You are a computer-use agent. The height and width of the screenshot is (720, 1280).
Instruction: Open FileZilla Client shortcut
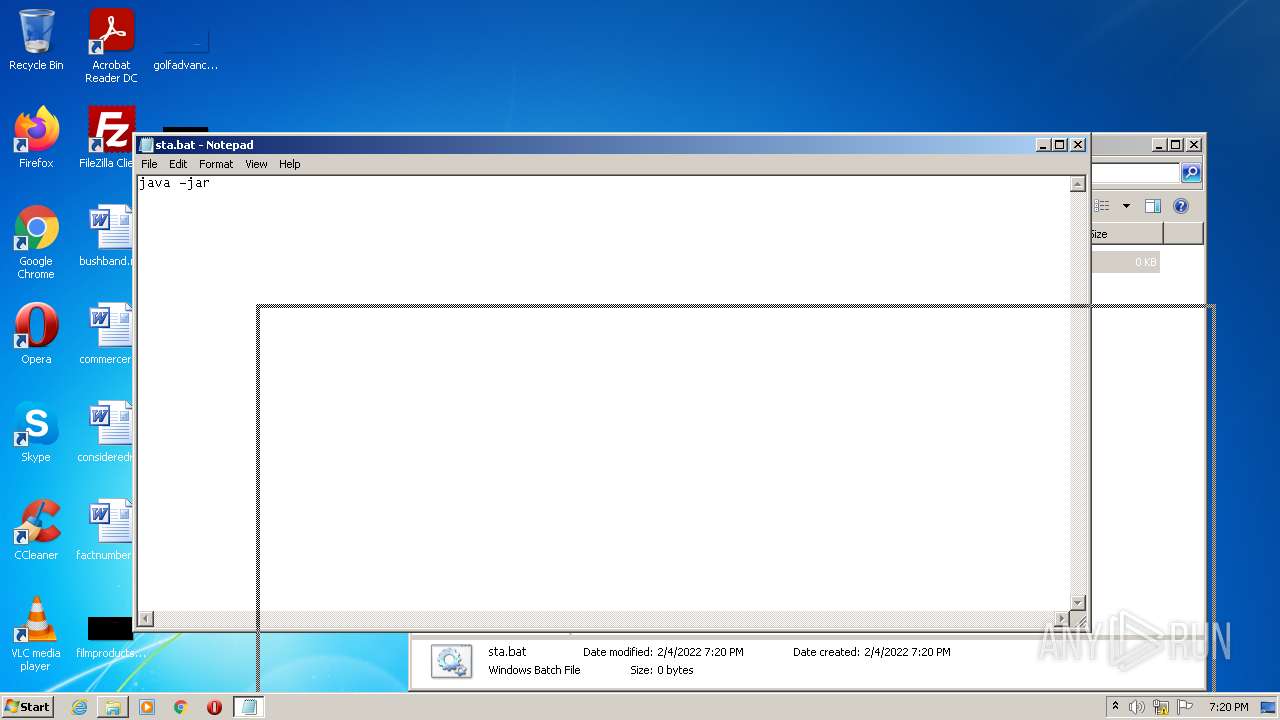pyautogui.click(x=108, y=137)
